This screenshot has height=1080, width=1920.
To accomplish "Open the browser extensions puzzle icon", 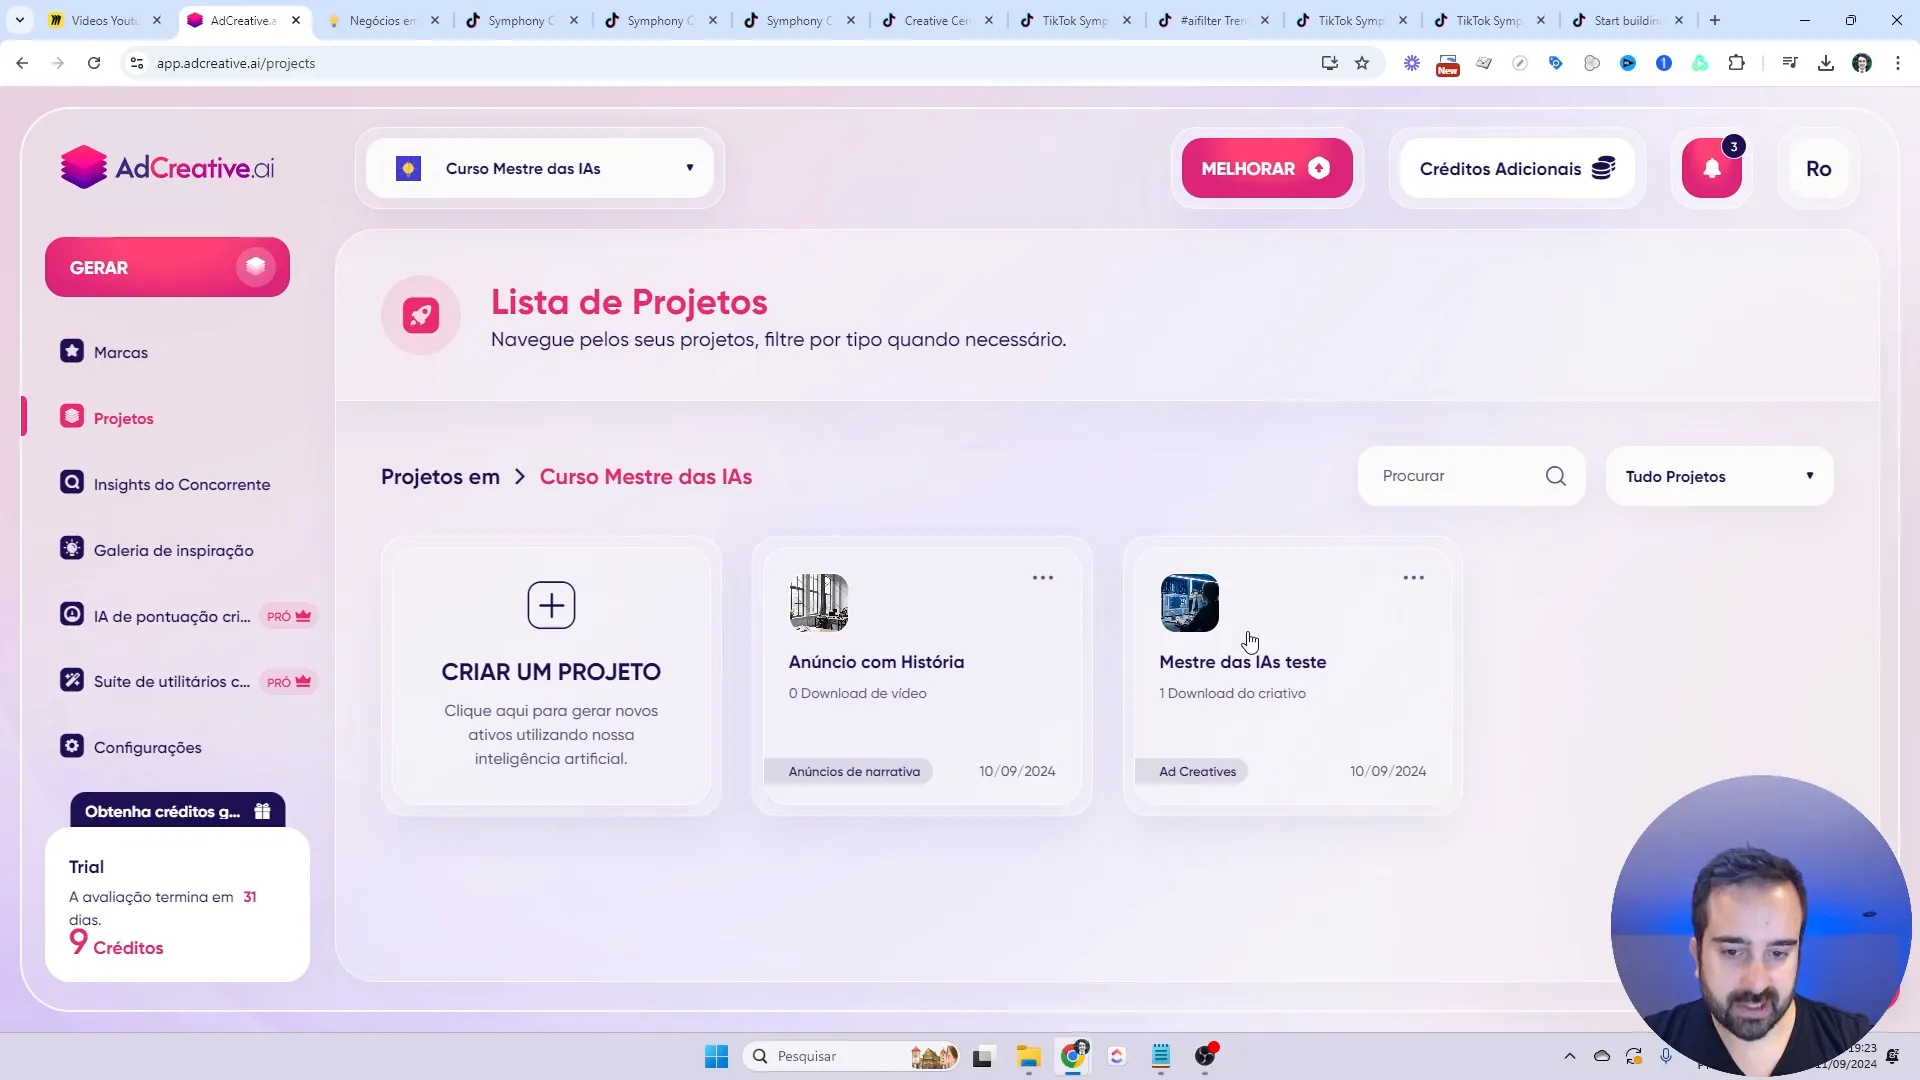I will point(1737,63).
